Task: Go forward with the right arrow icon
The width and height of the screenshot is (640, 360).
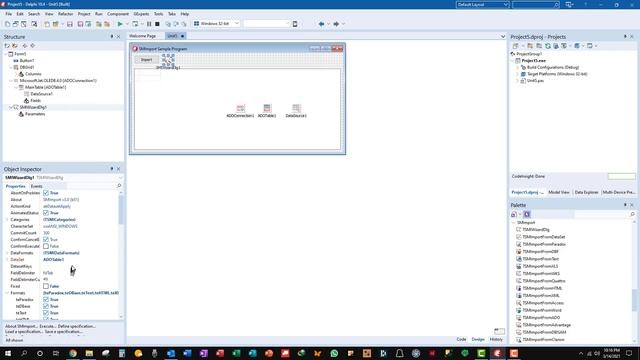Action: pyautogui.click(x=336, y=24)
